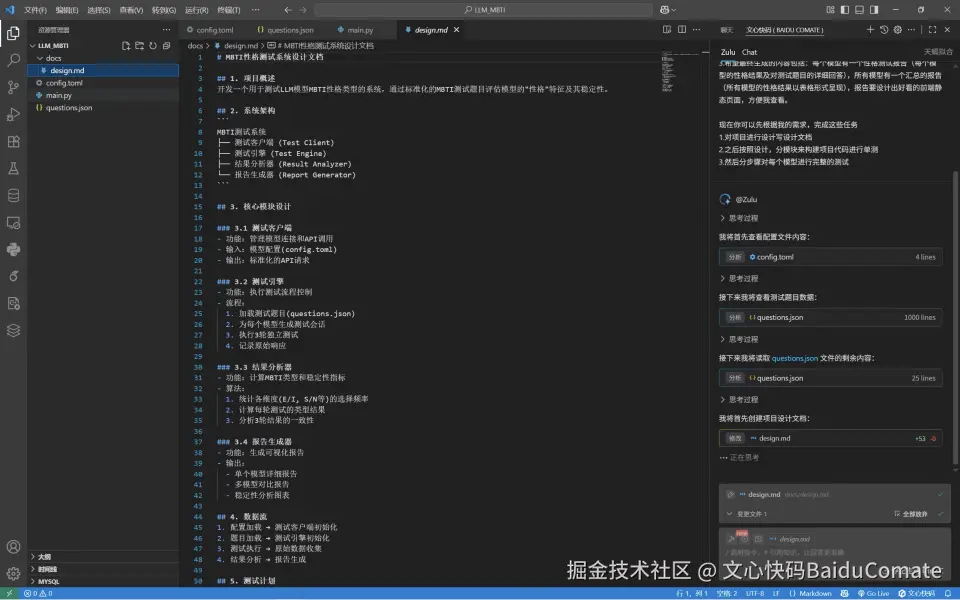The height and width of the screenshot is (600, 960).
Task: Switch to the config.toml editor tab
Action: 211,30
